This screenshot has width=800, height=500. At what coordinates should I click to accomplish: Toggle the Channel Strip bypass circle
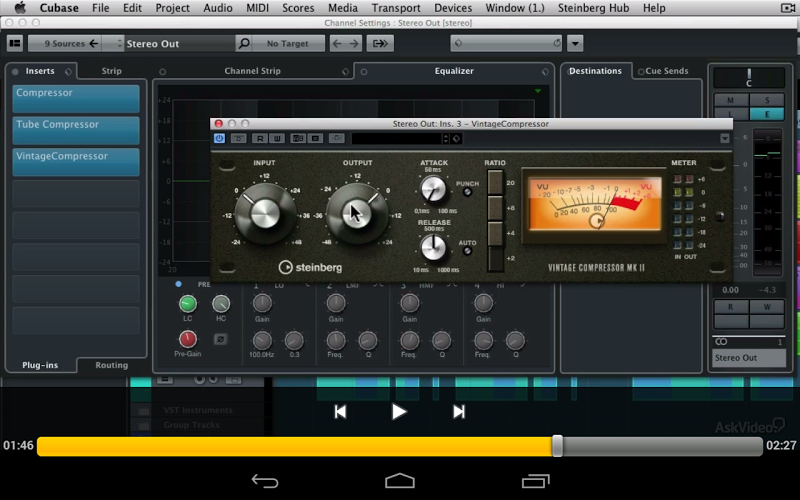pyautogui.click(x=162, y=72)
